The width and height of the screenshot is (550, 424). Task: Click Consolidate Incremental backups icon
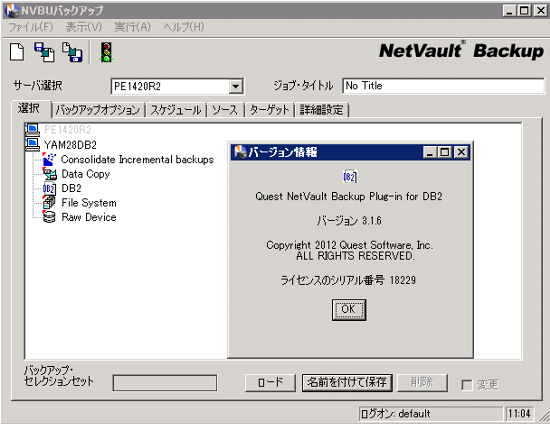[49, 159]
